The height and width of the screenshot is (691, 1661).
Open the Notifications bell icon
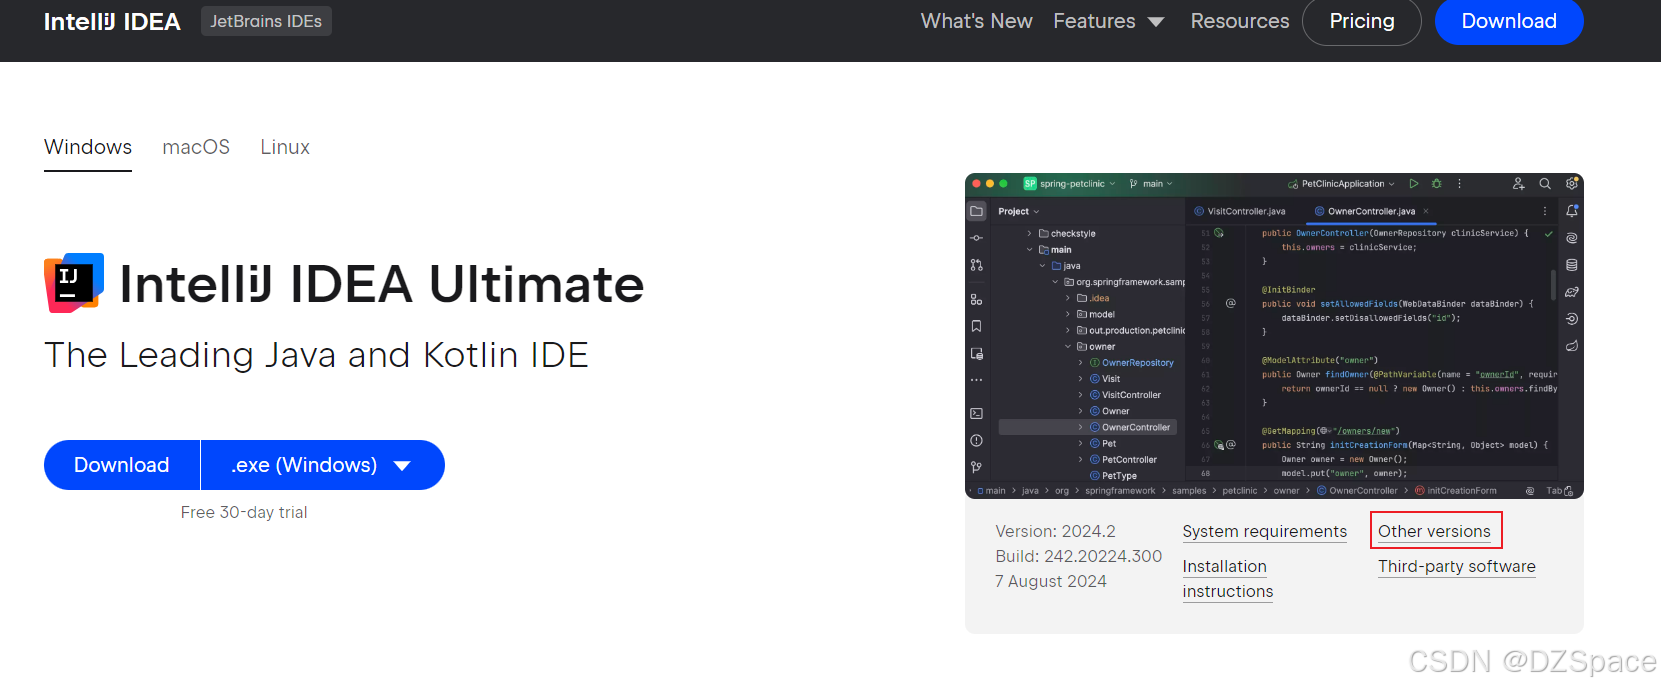[1572, 211]
